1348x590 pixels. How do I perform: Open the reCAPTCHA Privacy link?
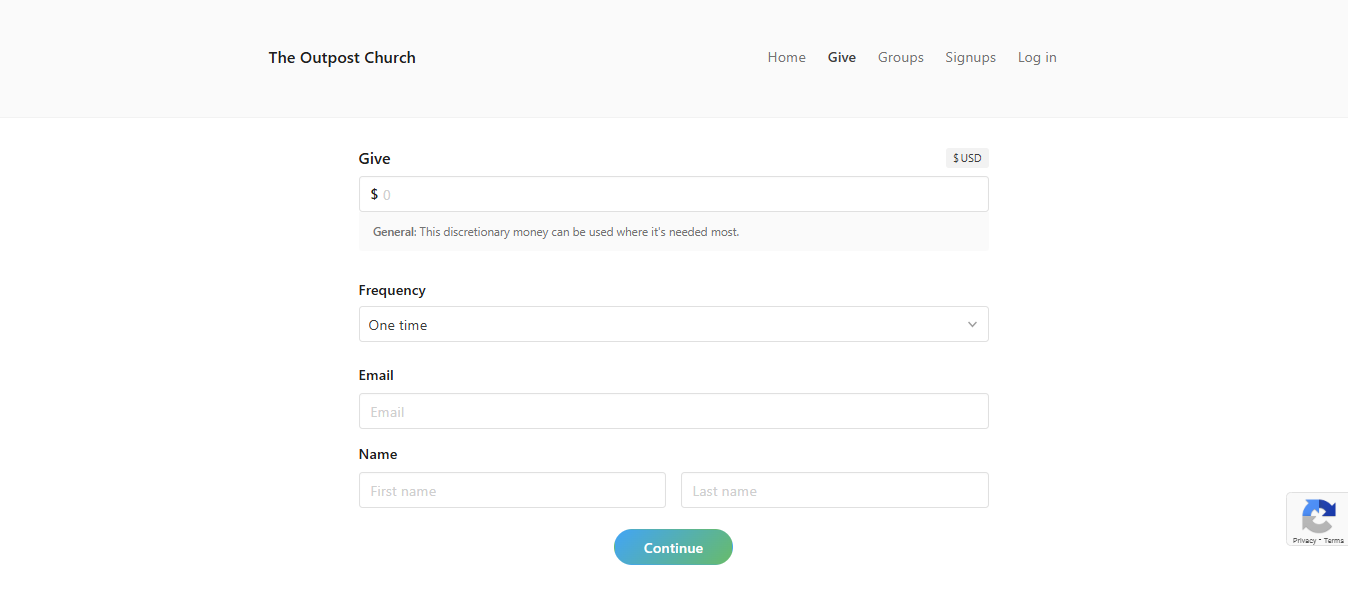click(x=1303, y=540)
